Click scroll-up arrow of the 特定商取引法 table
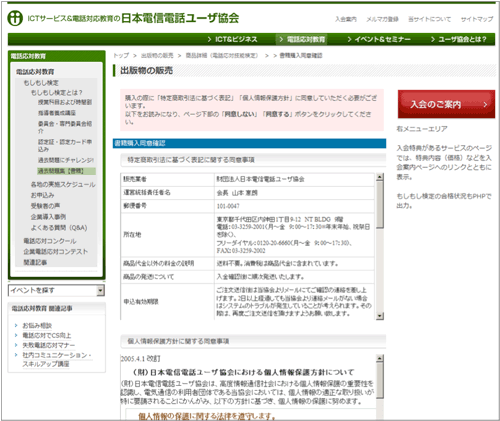 click(380, 177)
